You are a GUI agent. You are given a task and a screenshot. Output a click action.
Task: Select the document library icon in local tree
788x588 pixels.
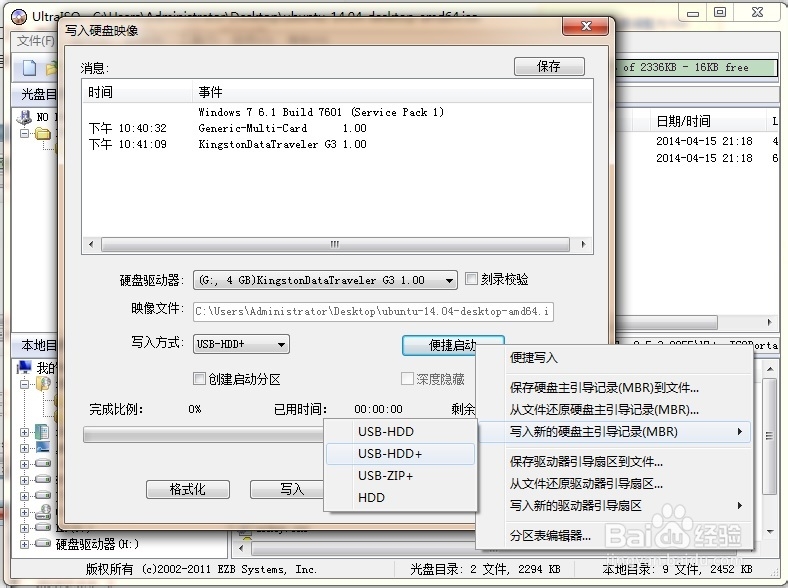[x=42, y=432]
